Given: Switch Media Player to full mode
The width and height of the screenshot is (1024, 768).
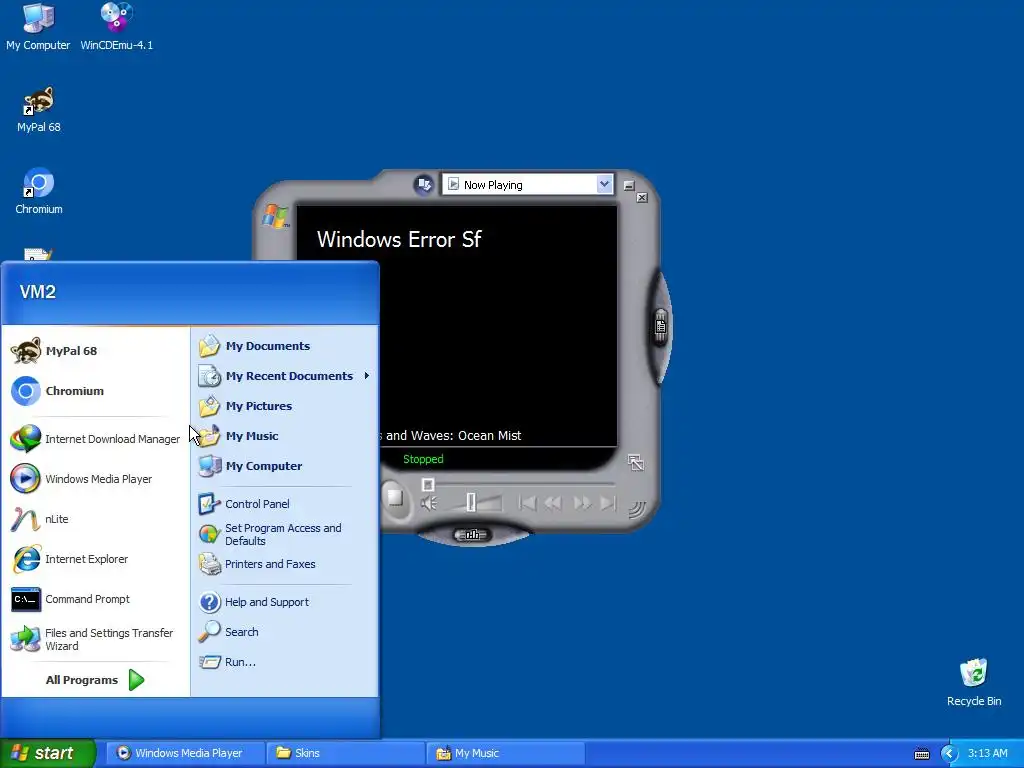Looking at the screenshot, I should (635, 463).
